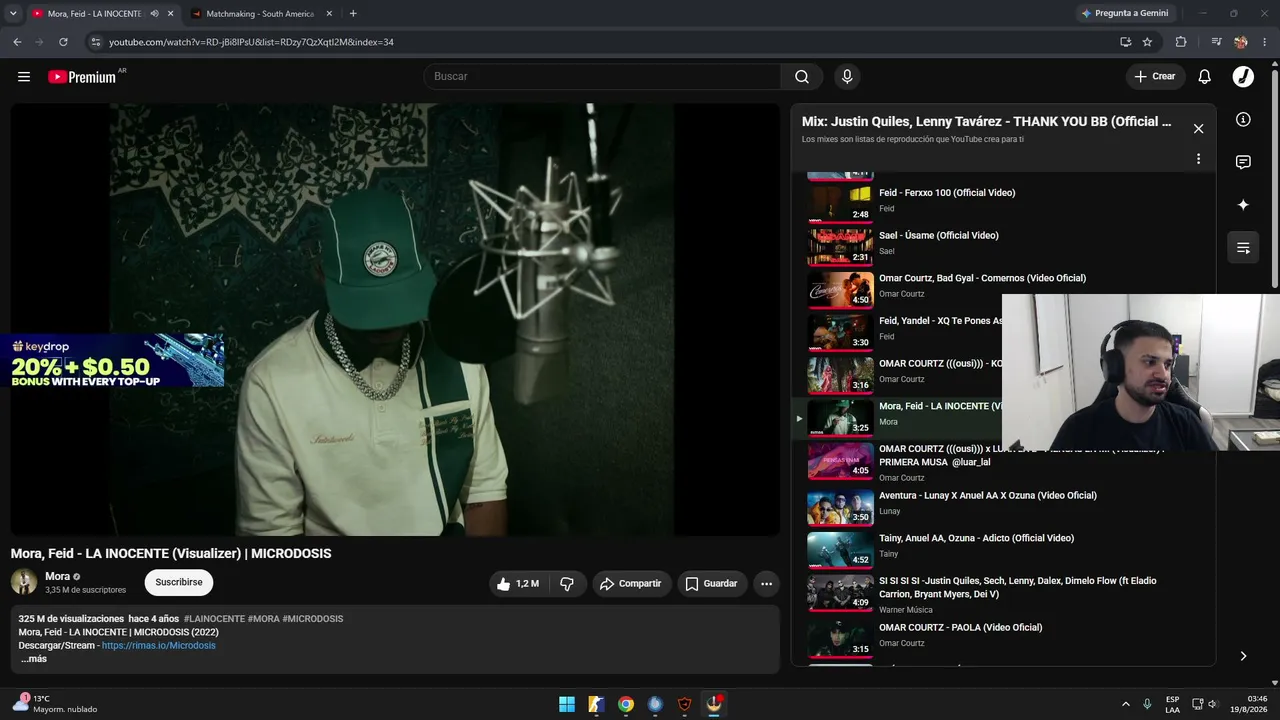Dislike the LA INOCENTE video
Viewport: 1280px width, 720px height.
(567, 584)
